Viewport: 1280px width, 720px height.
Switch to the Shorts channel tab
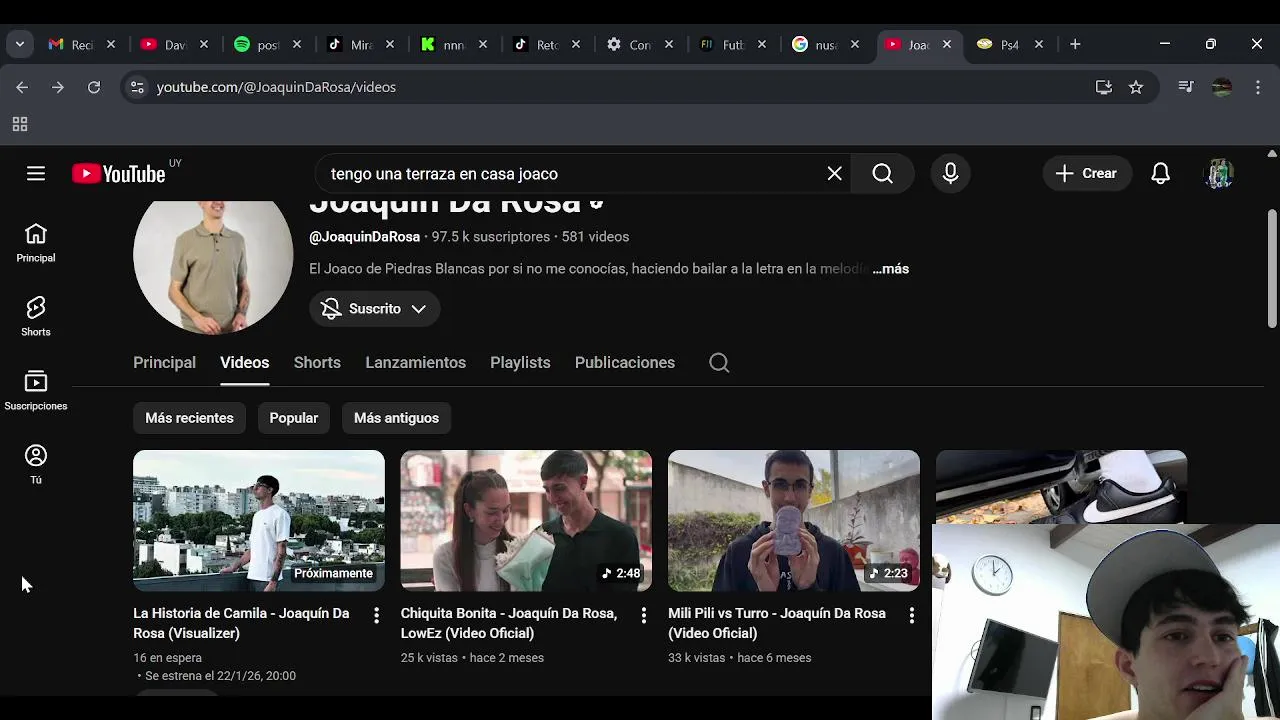click(317, 363)
